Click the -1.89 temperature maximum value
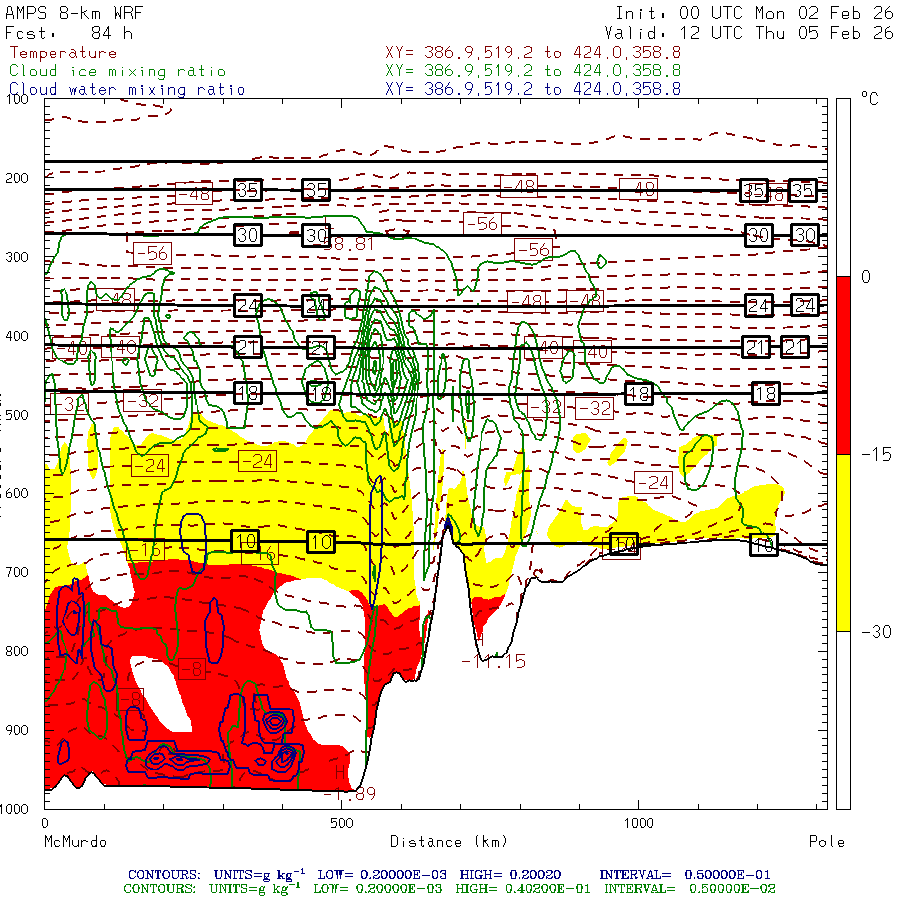Screen dimensions: 900x900 tap(350, 794)
